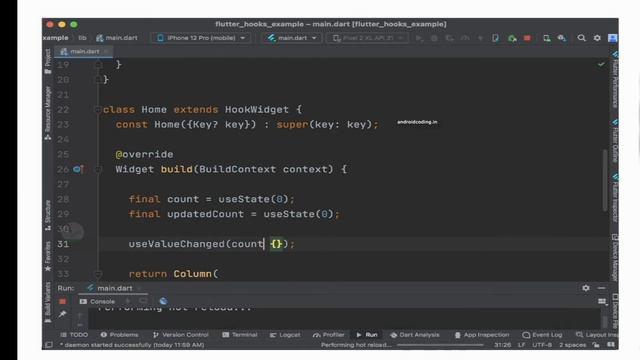
Task: Click the inspection checkmark at editor top right
Action: tap(601, 64)
